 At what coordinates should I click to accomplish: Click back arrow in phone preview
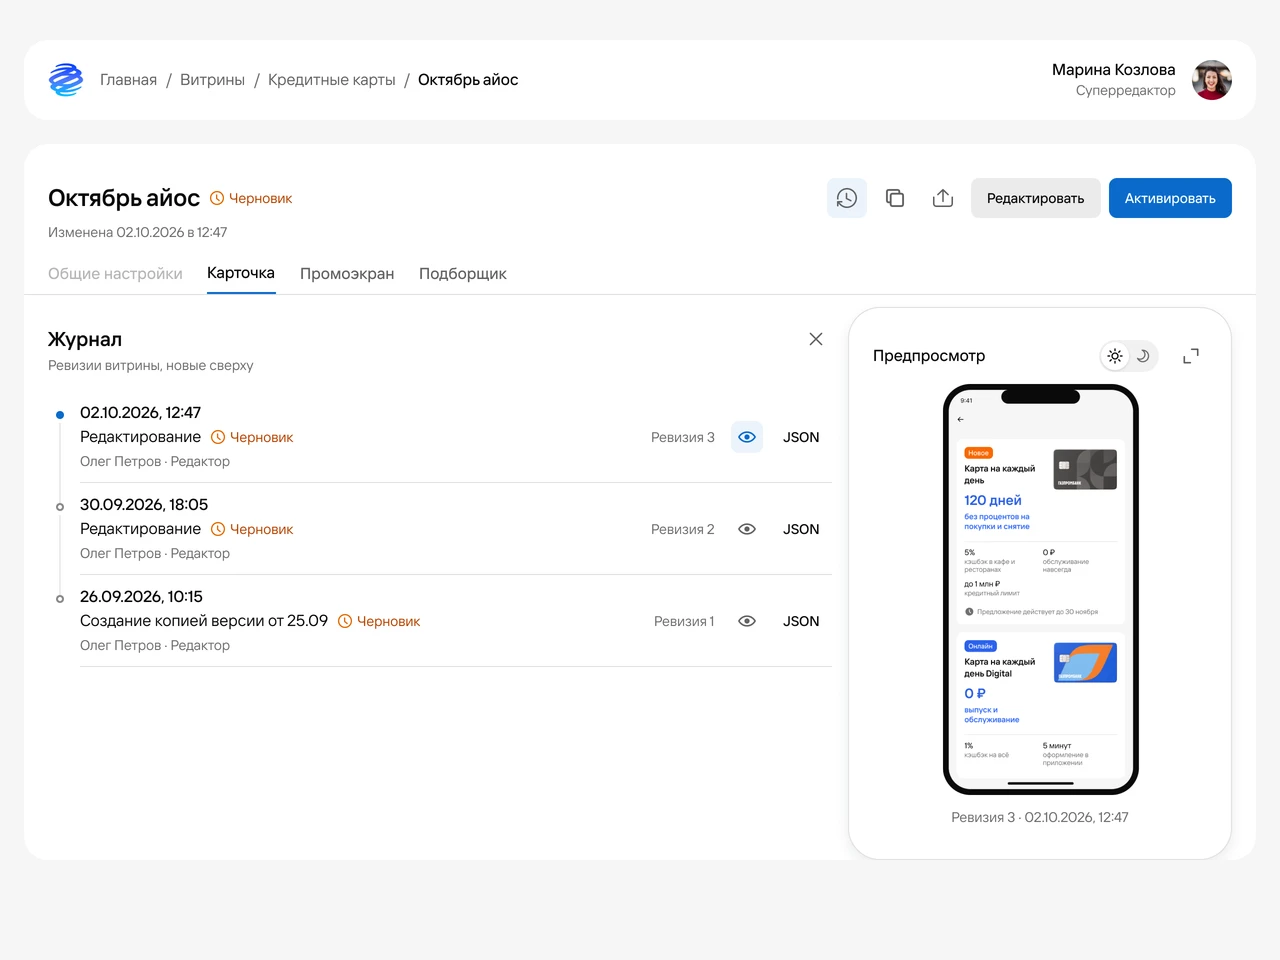961,420
